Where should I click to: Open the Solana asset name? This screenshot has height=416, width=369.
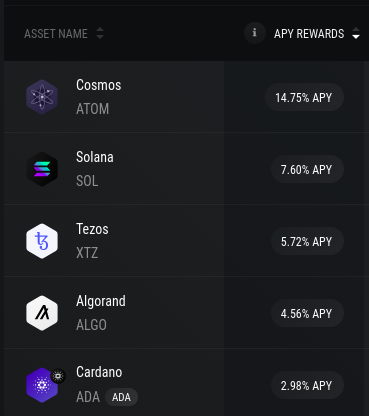tap(95, 157)
